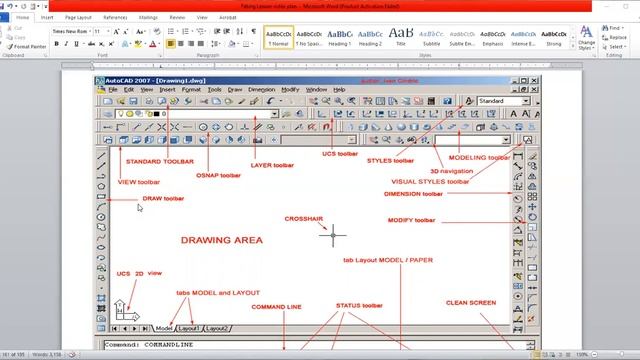Expand the Styles pane launcher
The image size is (640, 360).
coord(595,55)
